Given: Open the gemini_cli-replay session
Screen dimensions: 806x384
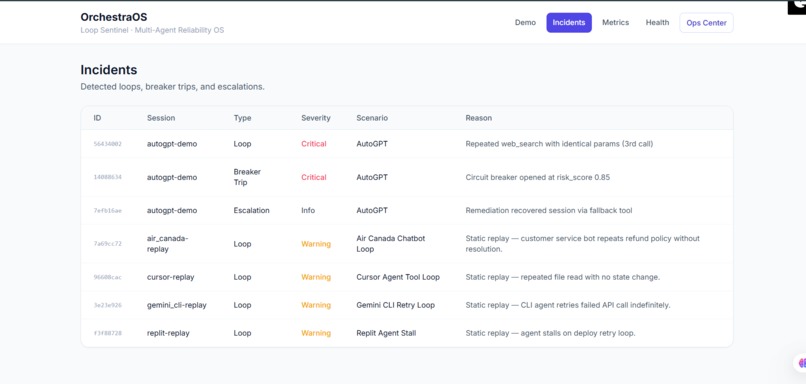Looking at the screenshot, I should (x=176, y=305).
